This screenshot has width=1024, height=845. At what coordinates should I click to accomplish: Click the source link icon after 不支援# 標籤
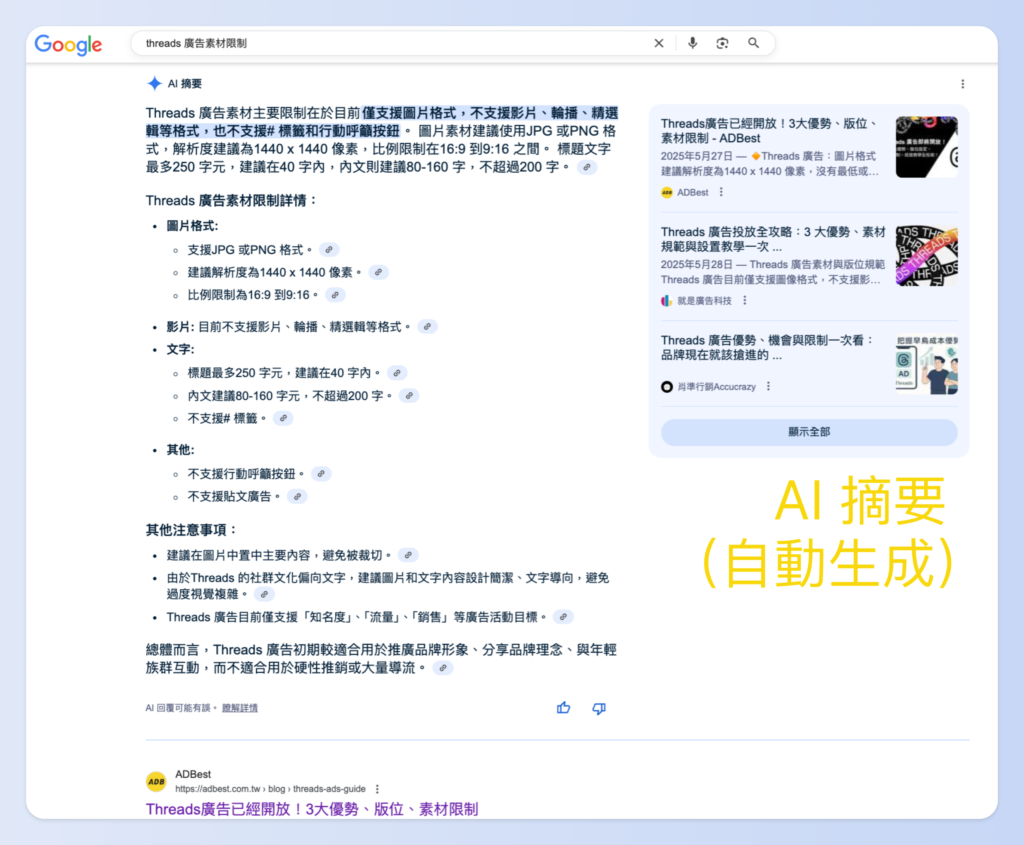(x=283, y=419)
